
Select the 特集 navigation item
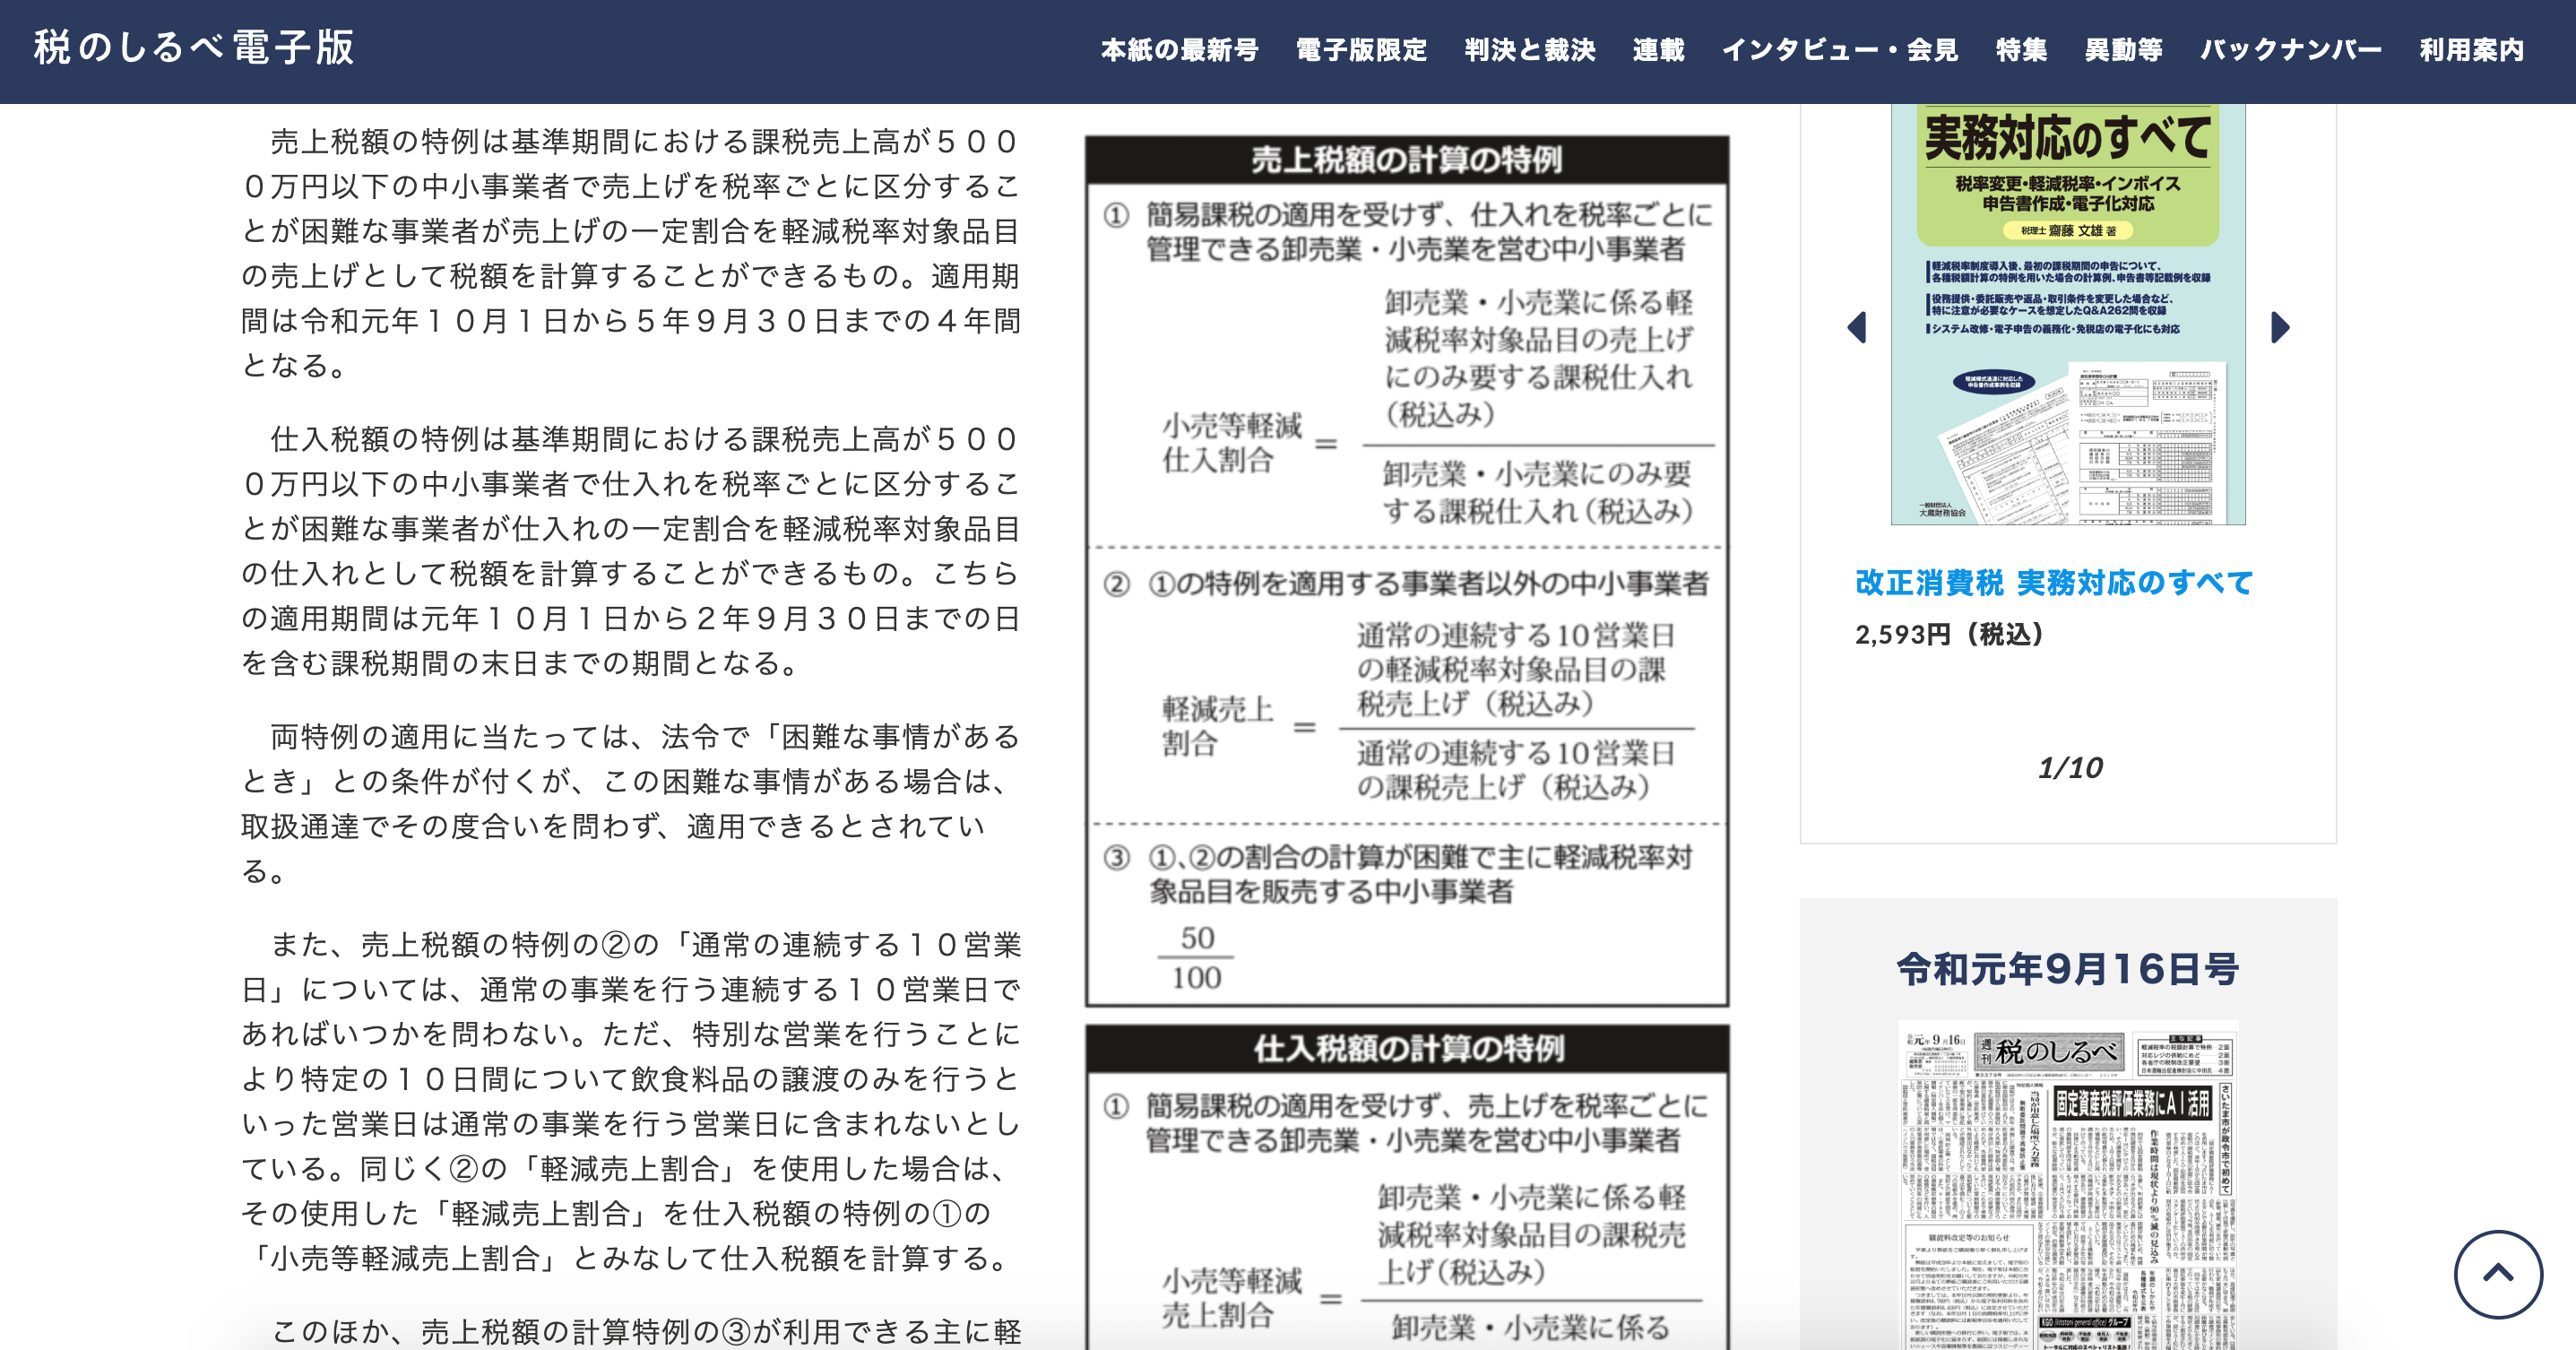2021,50
